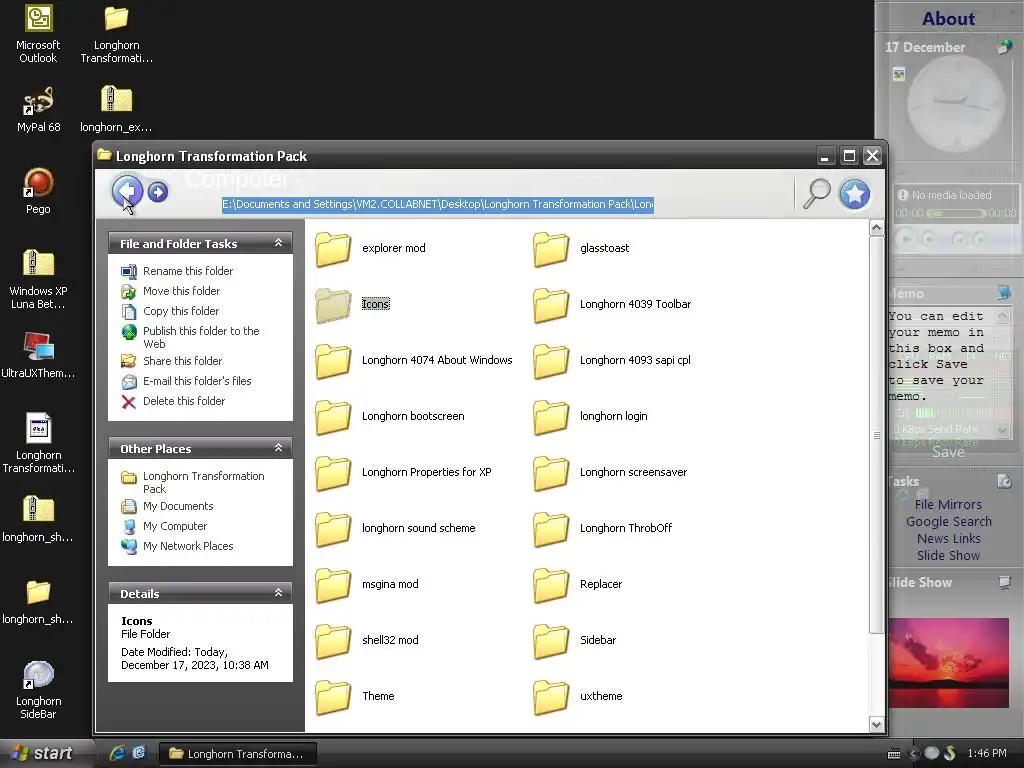The width and height of the screenshot is (1024, 768).
Task: Click E-mail this folder's files
Action: click(x=186, y=381)
